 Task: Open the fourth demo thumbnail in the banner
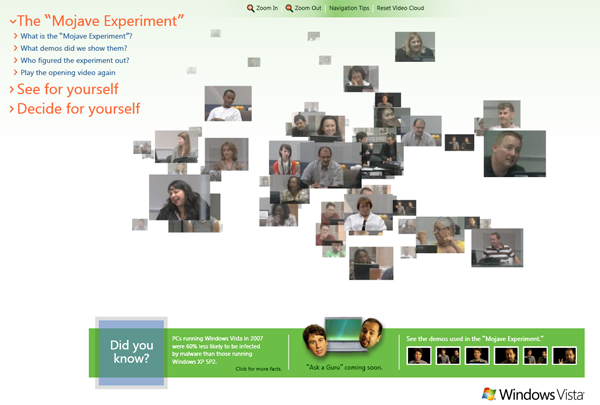point(506,356)
